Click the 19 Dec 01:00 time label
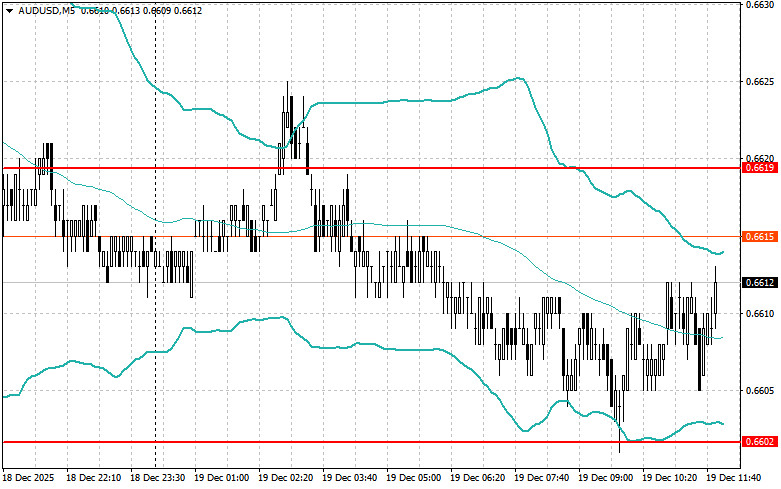The image size is (781, 489). (x=221, y=478)
